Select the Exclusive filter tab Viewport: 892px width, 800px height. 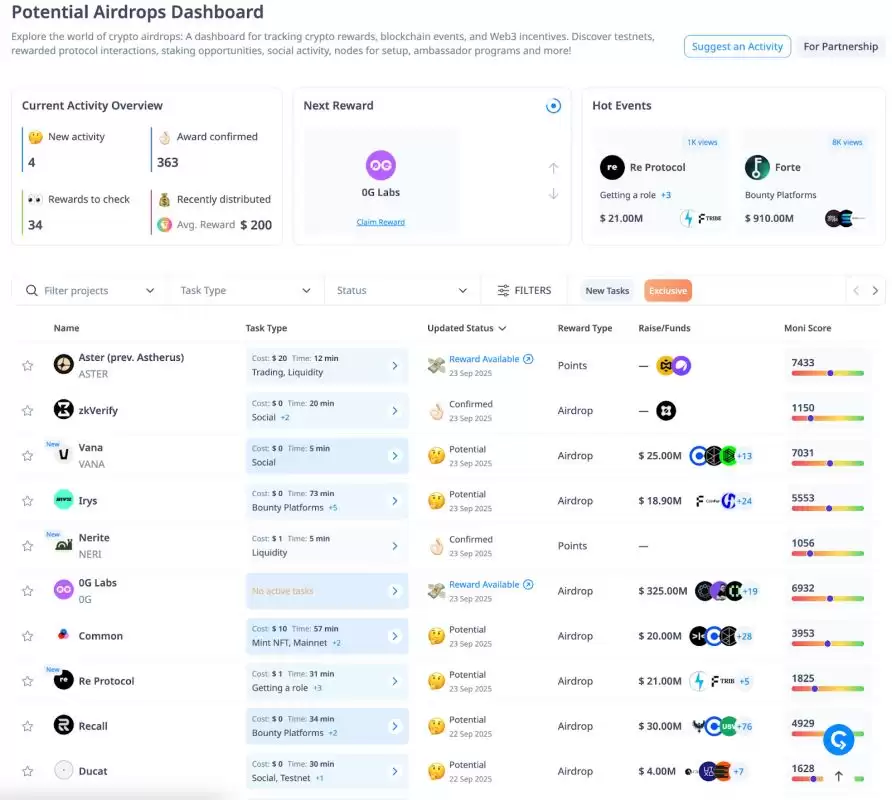667,291
